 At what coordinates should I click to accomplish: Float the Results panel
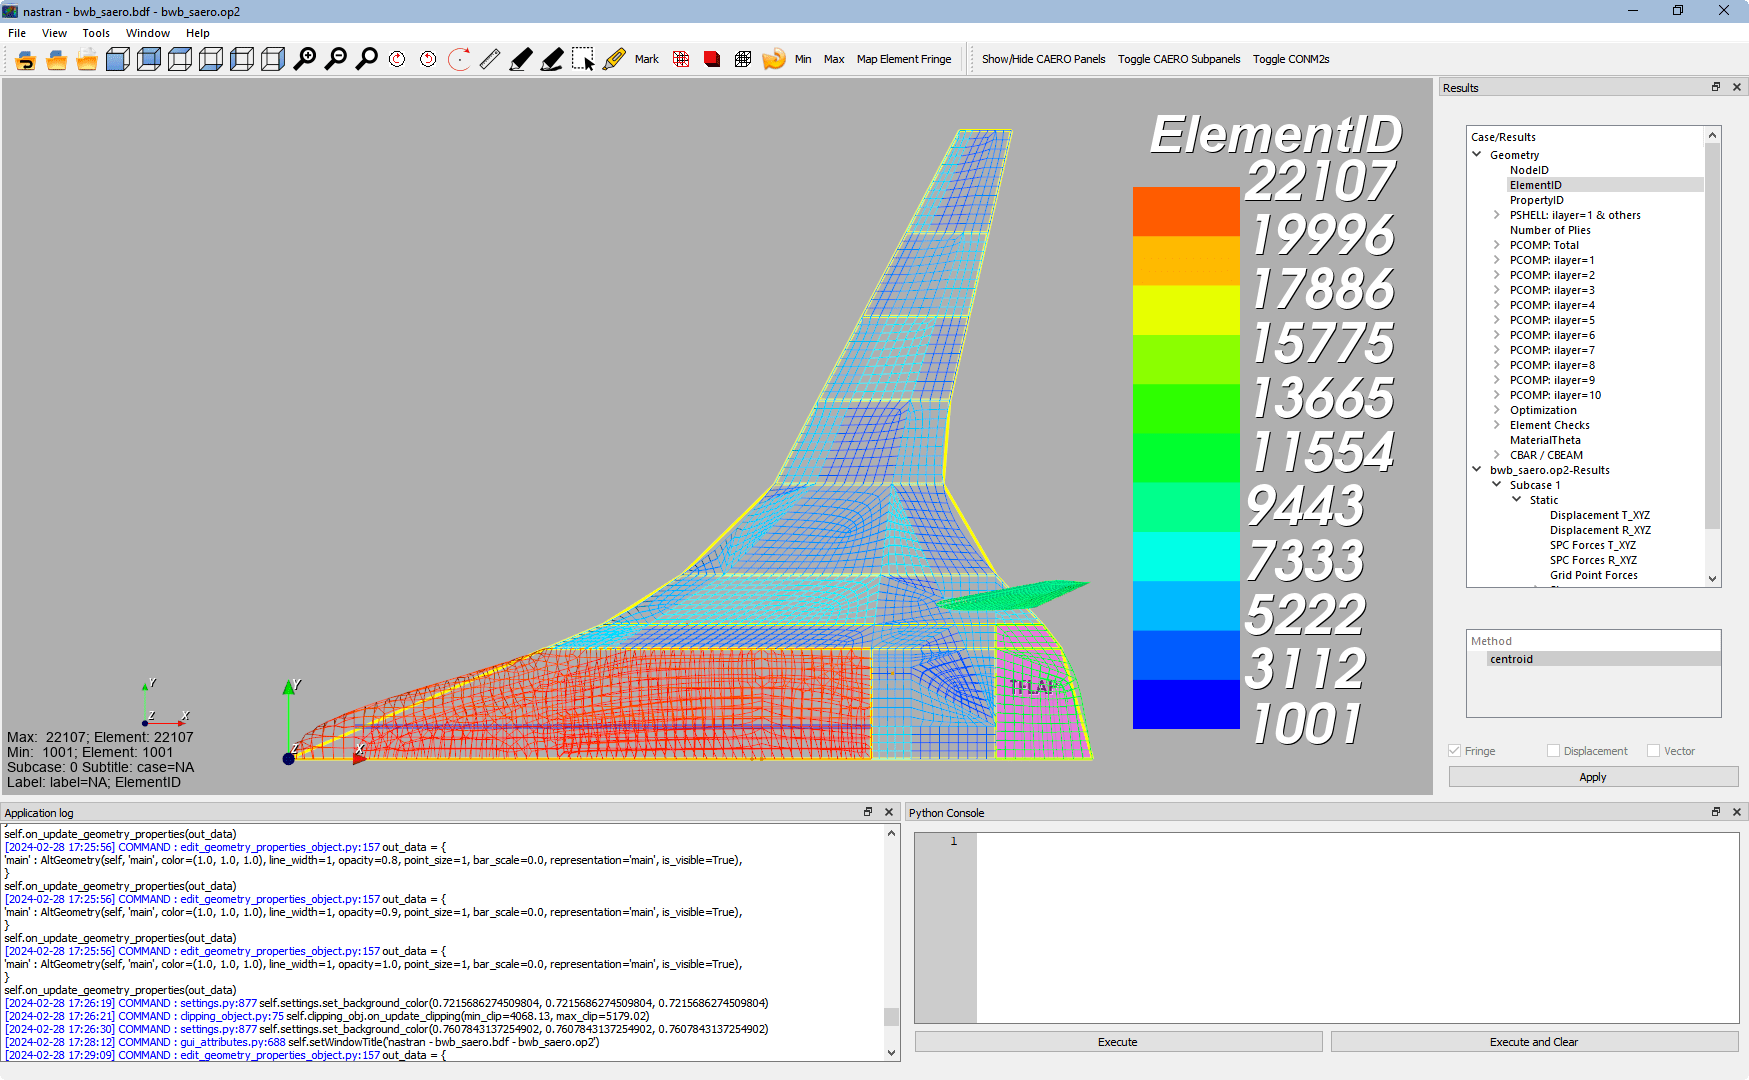[1716, 87]
